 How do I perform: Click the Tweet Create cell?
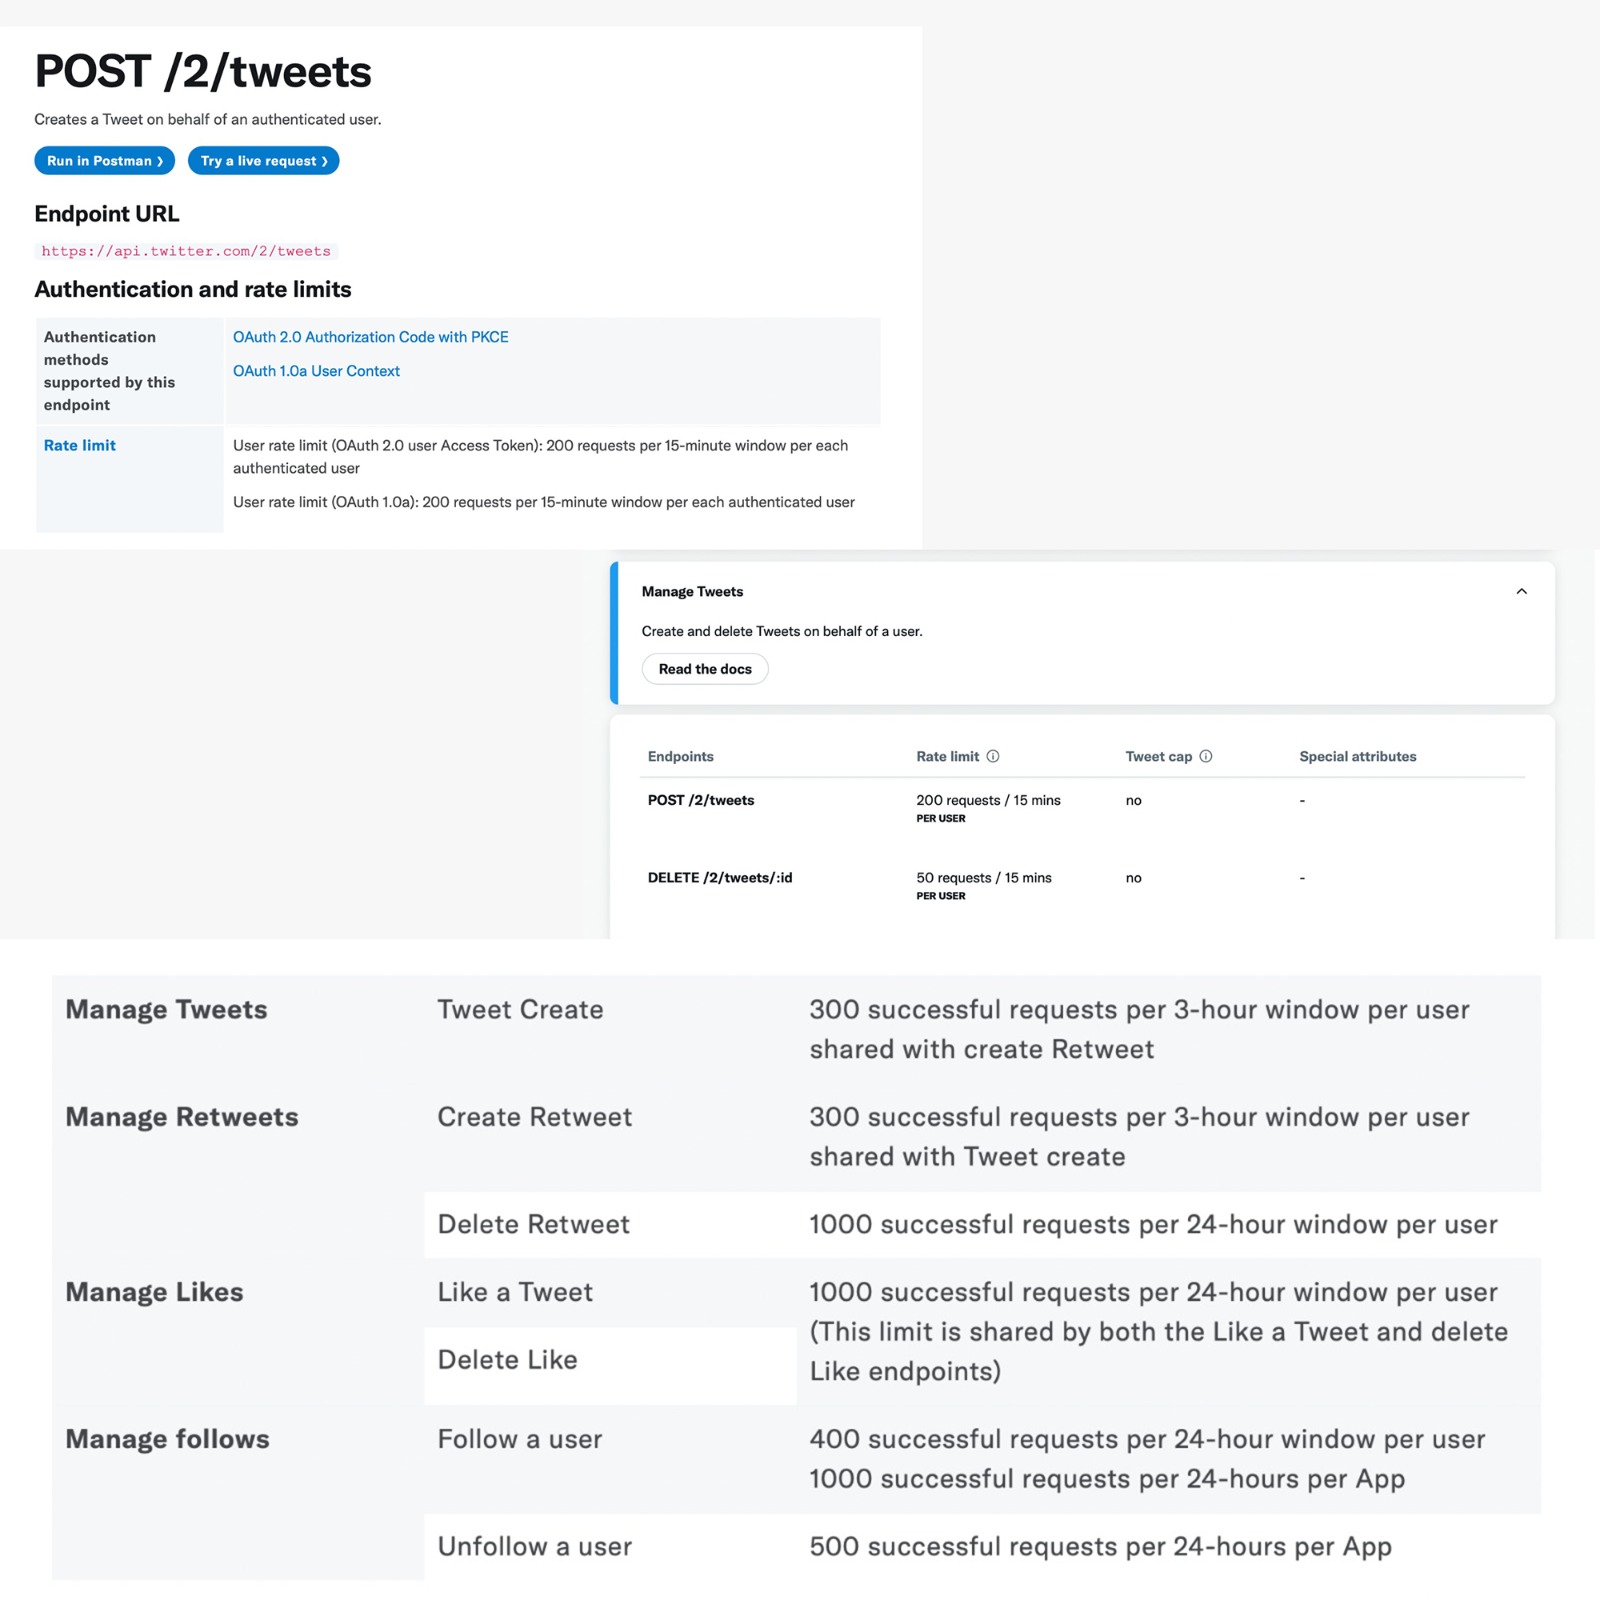pyautogui.click(x=520, y=1010)
